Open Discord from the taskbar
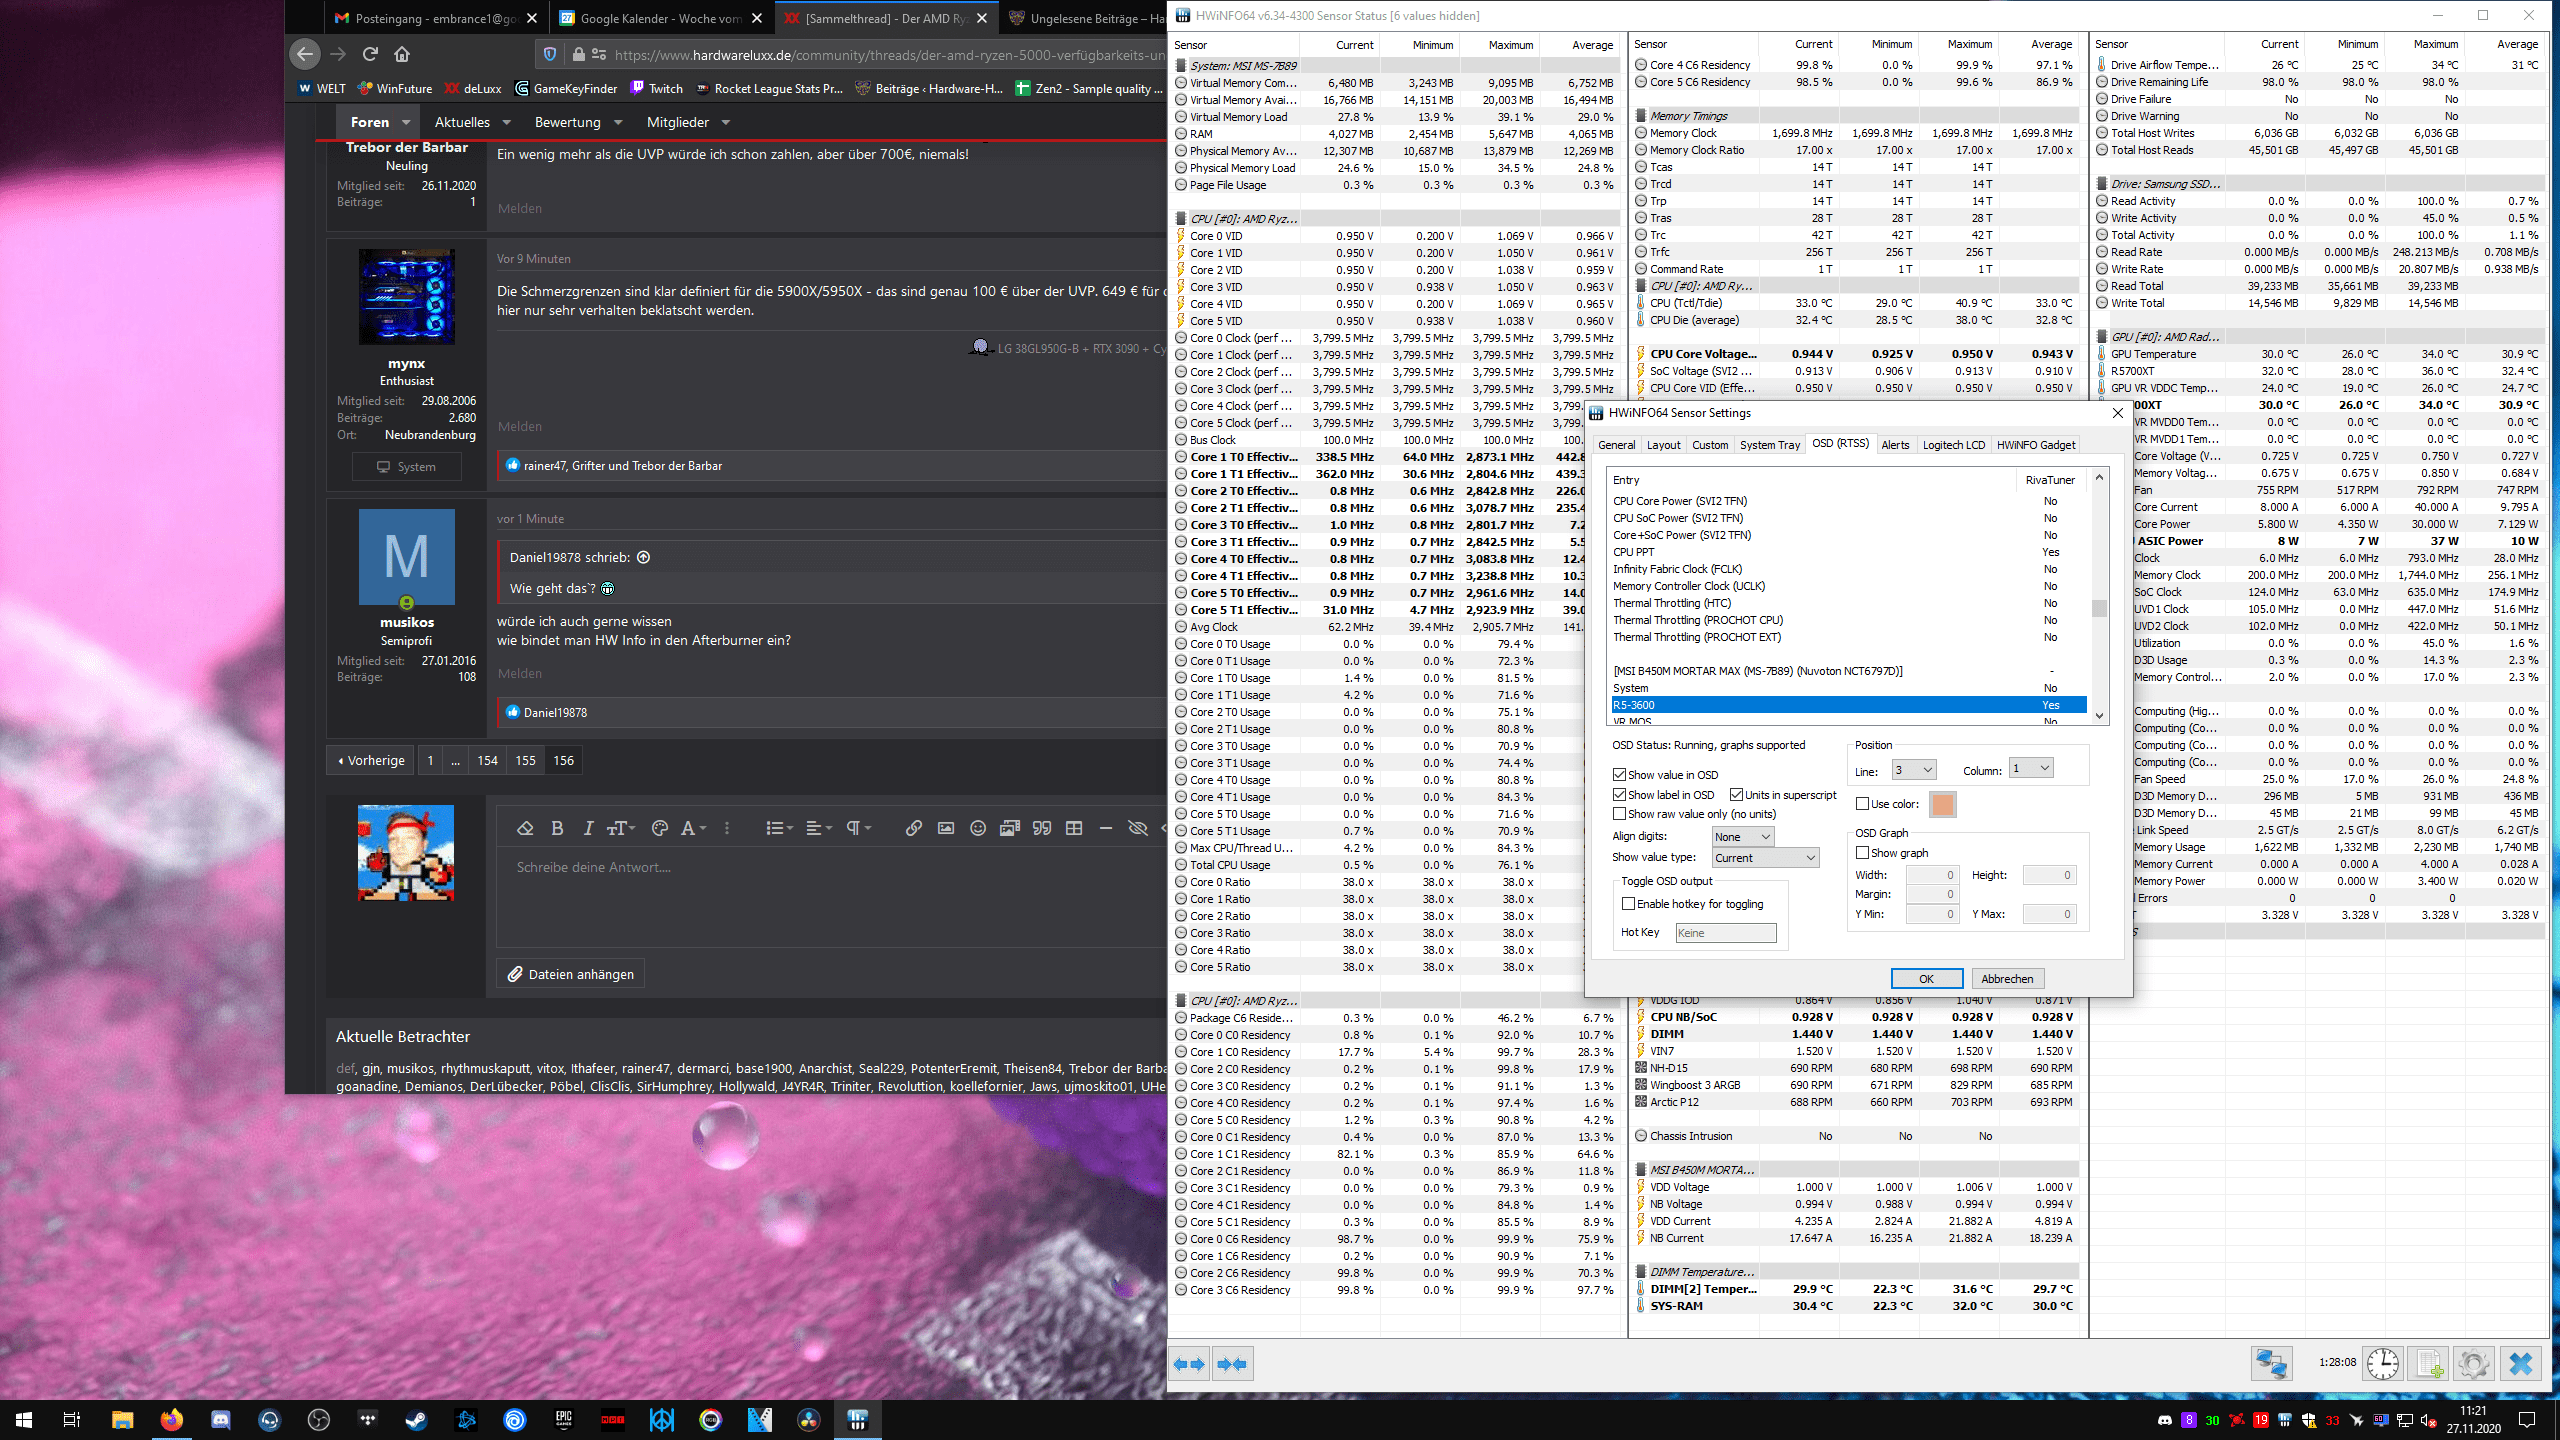The width and height of the screenshot is (2560, 1440). point(220,1419)
